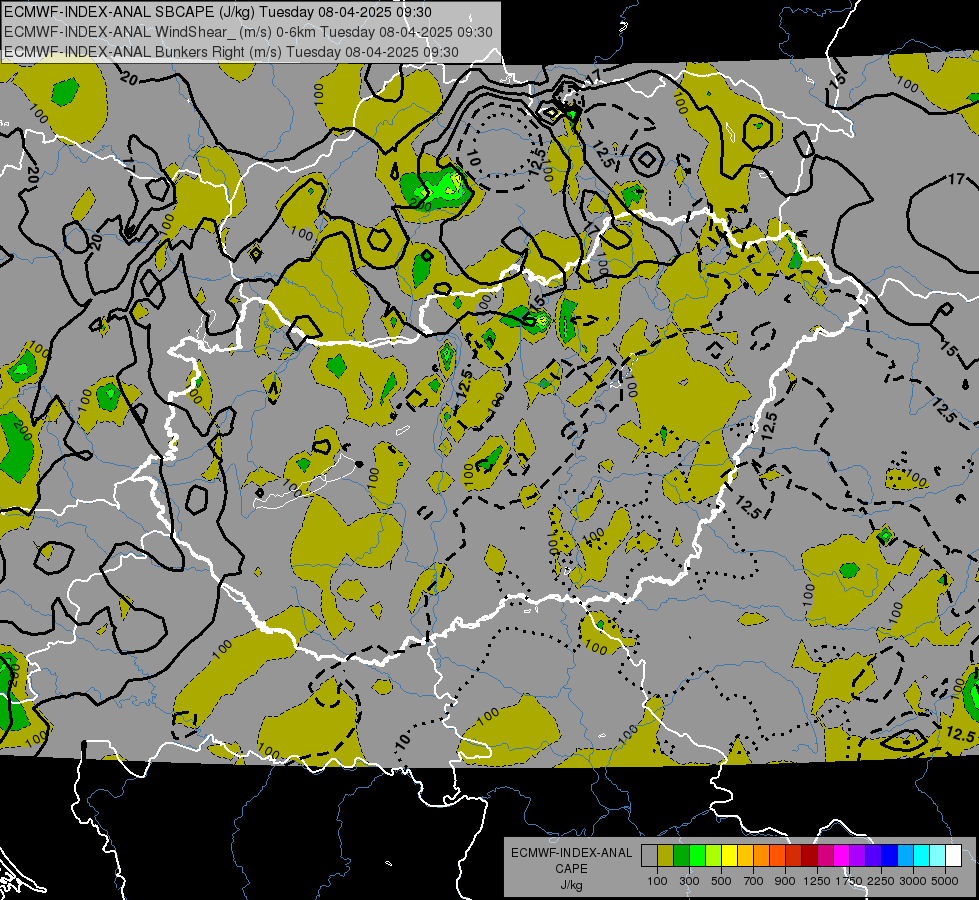Pick the dark red legend swatch
This screenshot has width=979, height=900.
click(809, 856)
